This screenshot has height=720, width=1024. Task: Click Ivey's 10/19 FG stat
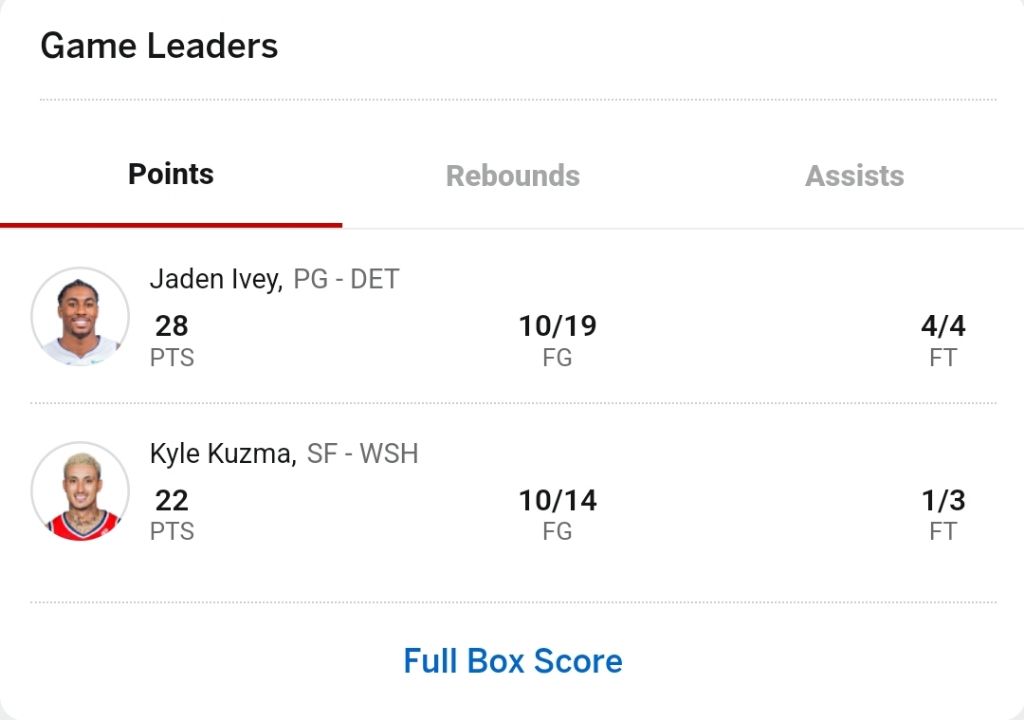pos(558,341)
